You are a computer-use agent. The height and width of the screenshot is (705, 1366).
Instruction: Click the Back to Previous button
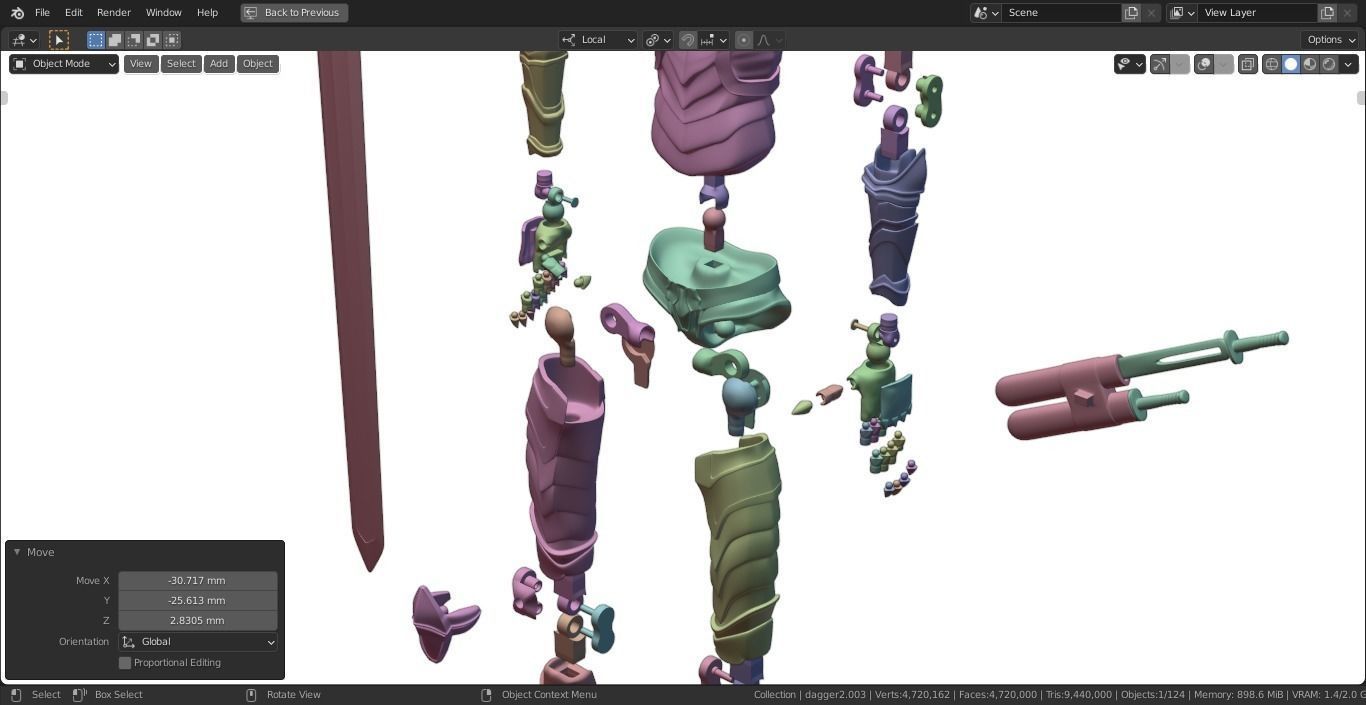click(x=294, y=13)
